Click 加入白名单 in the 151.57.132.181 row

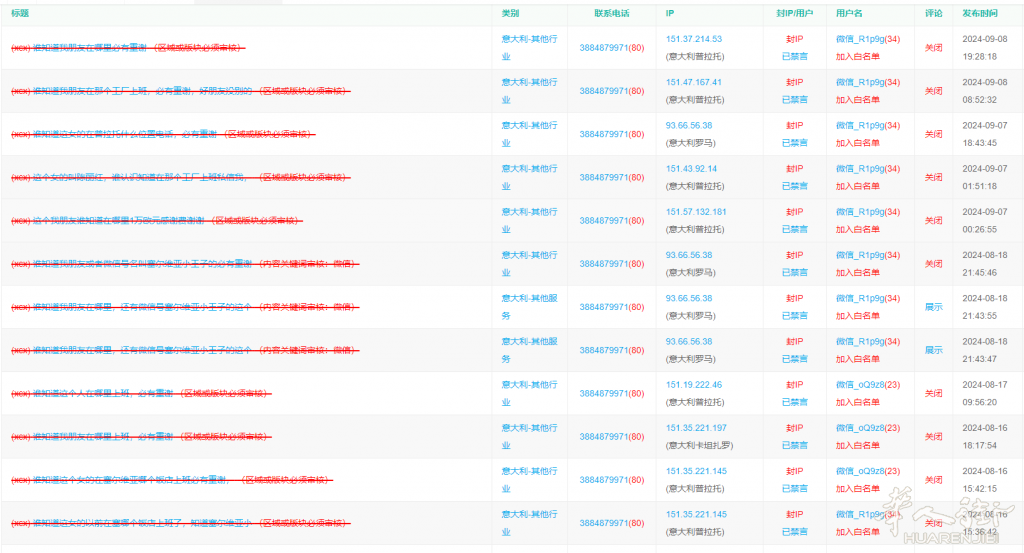point(858,229)
